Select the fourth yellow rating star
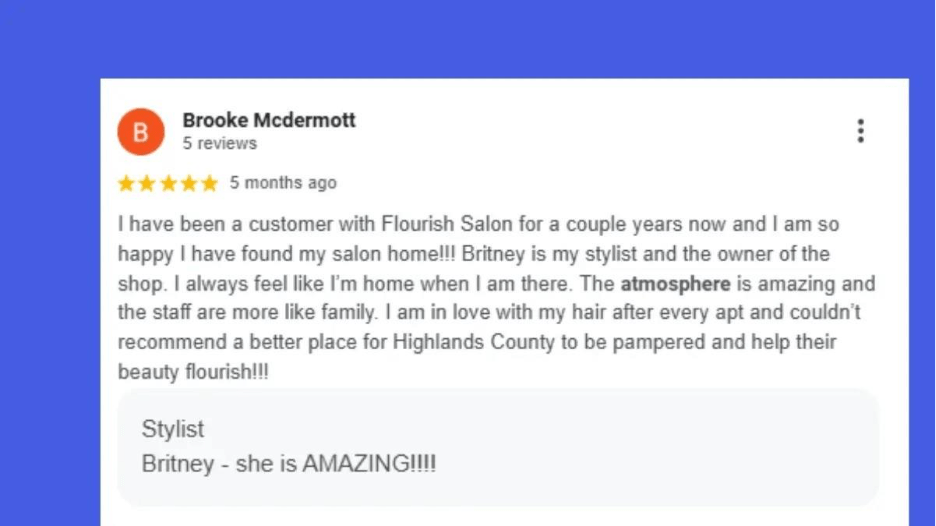This screenshot has width=936, height=526. coord(188,183)
